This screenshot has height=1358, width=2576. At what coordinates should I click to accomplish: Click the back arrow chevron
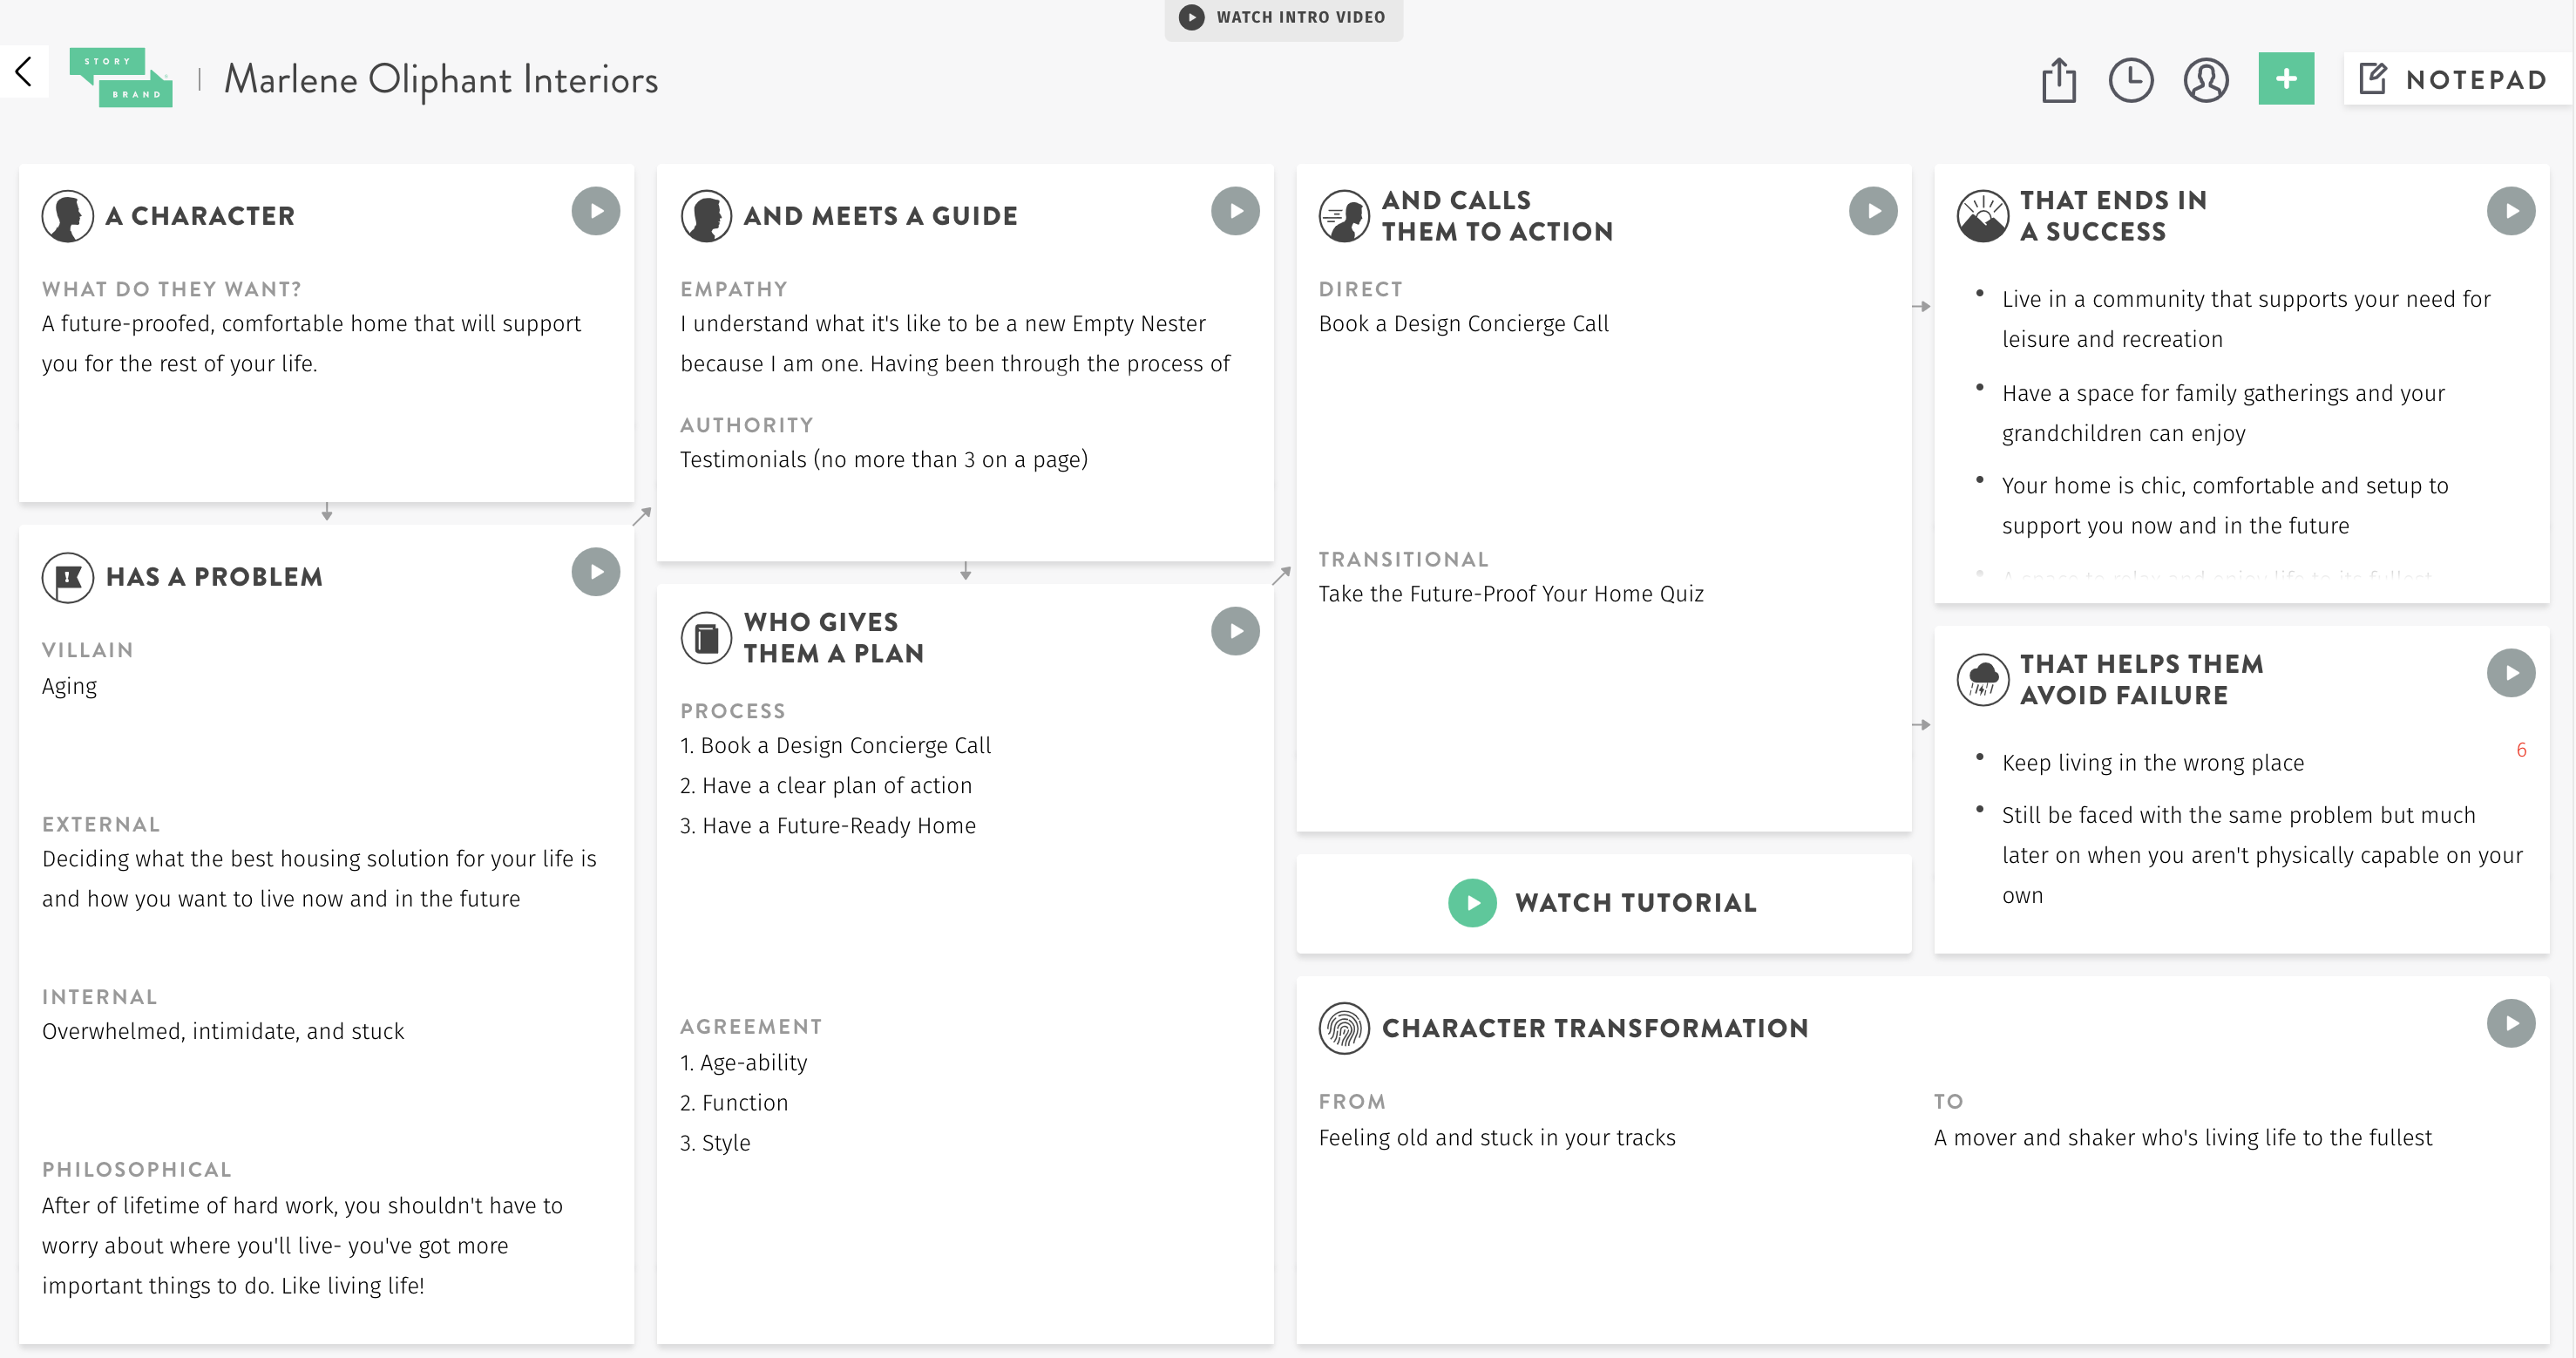point(24,72)
